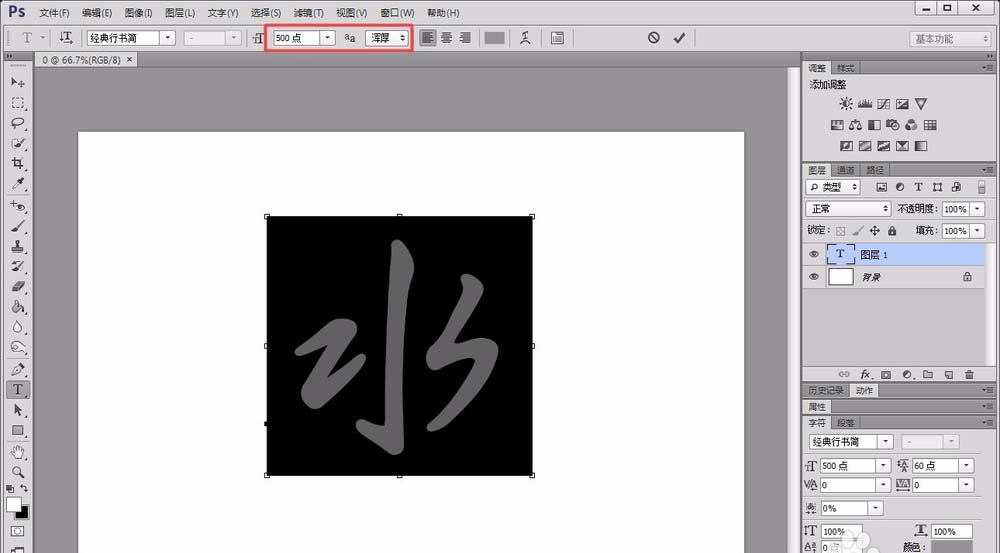Select the Horizontal Type tool
Screen dimensions: 1000x553
[x=18, y=390]
